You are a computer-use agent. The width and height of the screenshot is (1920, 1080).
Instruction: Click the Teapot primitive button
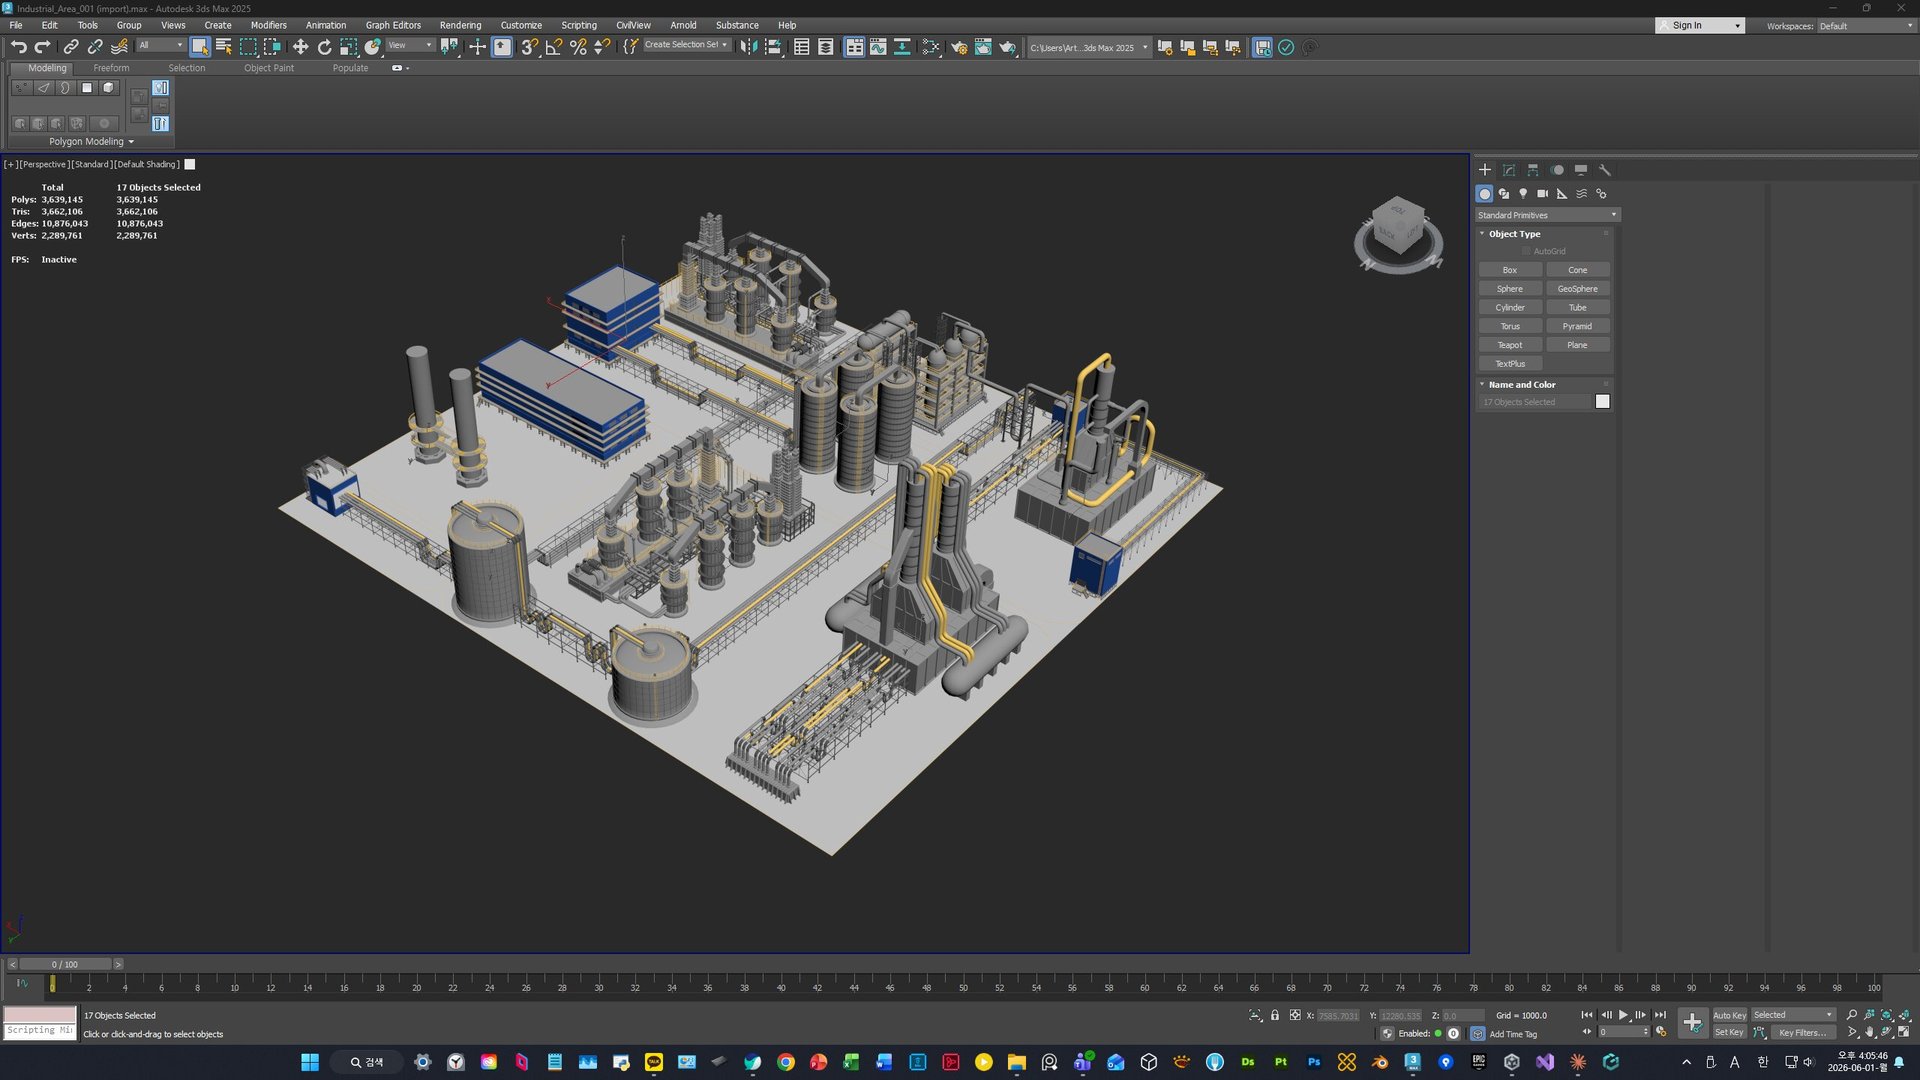(1509, 345)
